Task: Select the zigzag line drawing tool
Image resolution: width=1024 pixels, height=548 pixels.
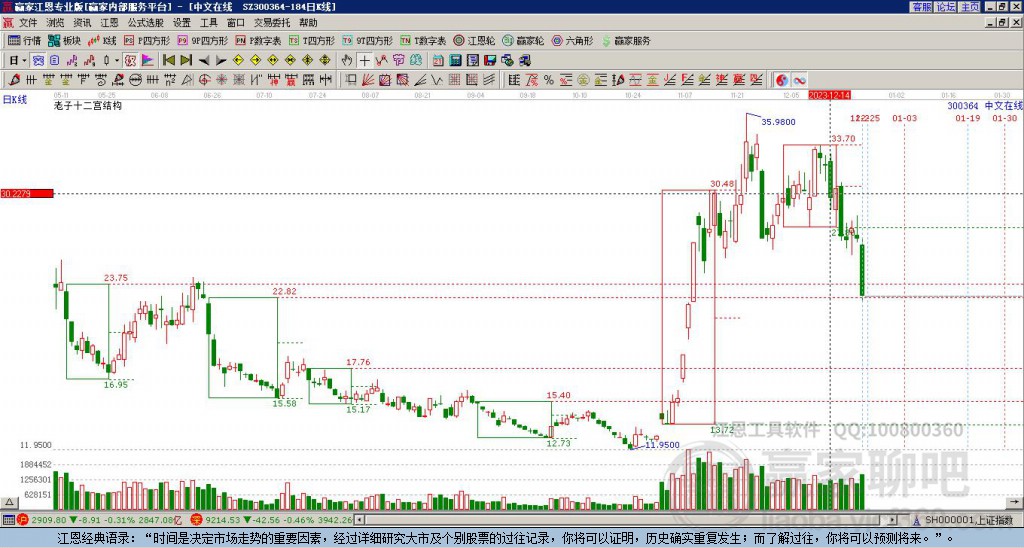Action: pyautogui.click(x=437, y=80)
